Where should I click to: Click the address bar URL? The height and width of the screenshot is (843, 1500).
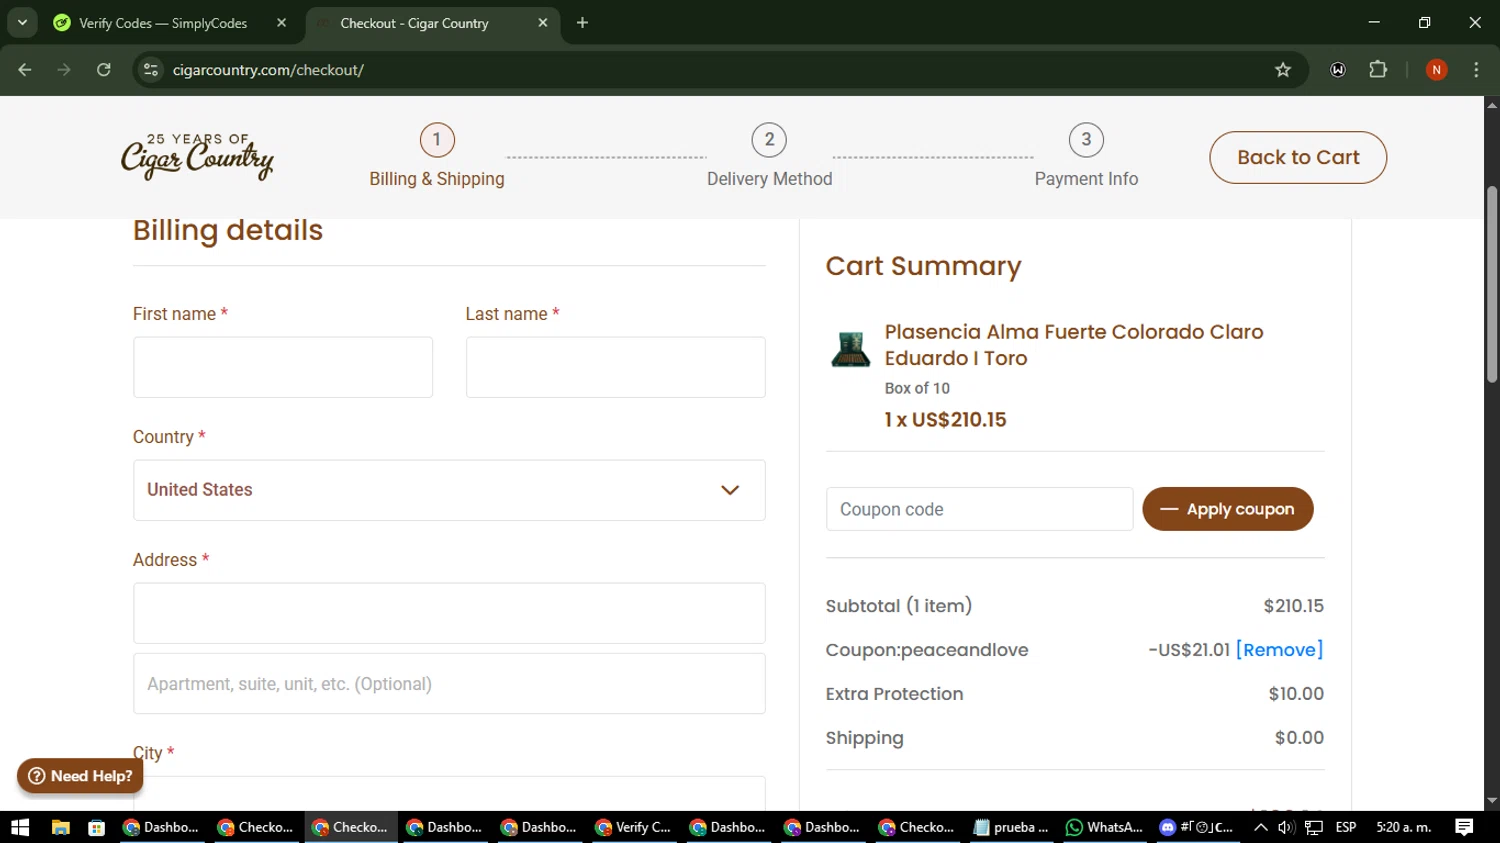coord(268,70)
